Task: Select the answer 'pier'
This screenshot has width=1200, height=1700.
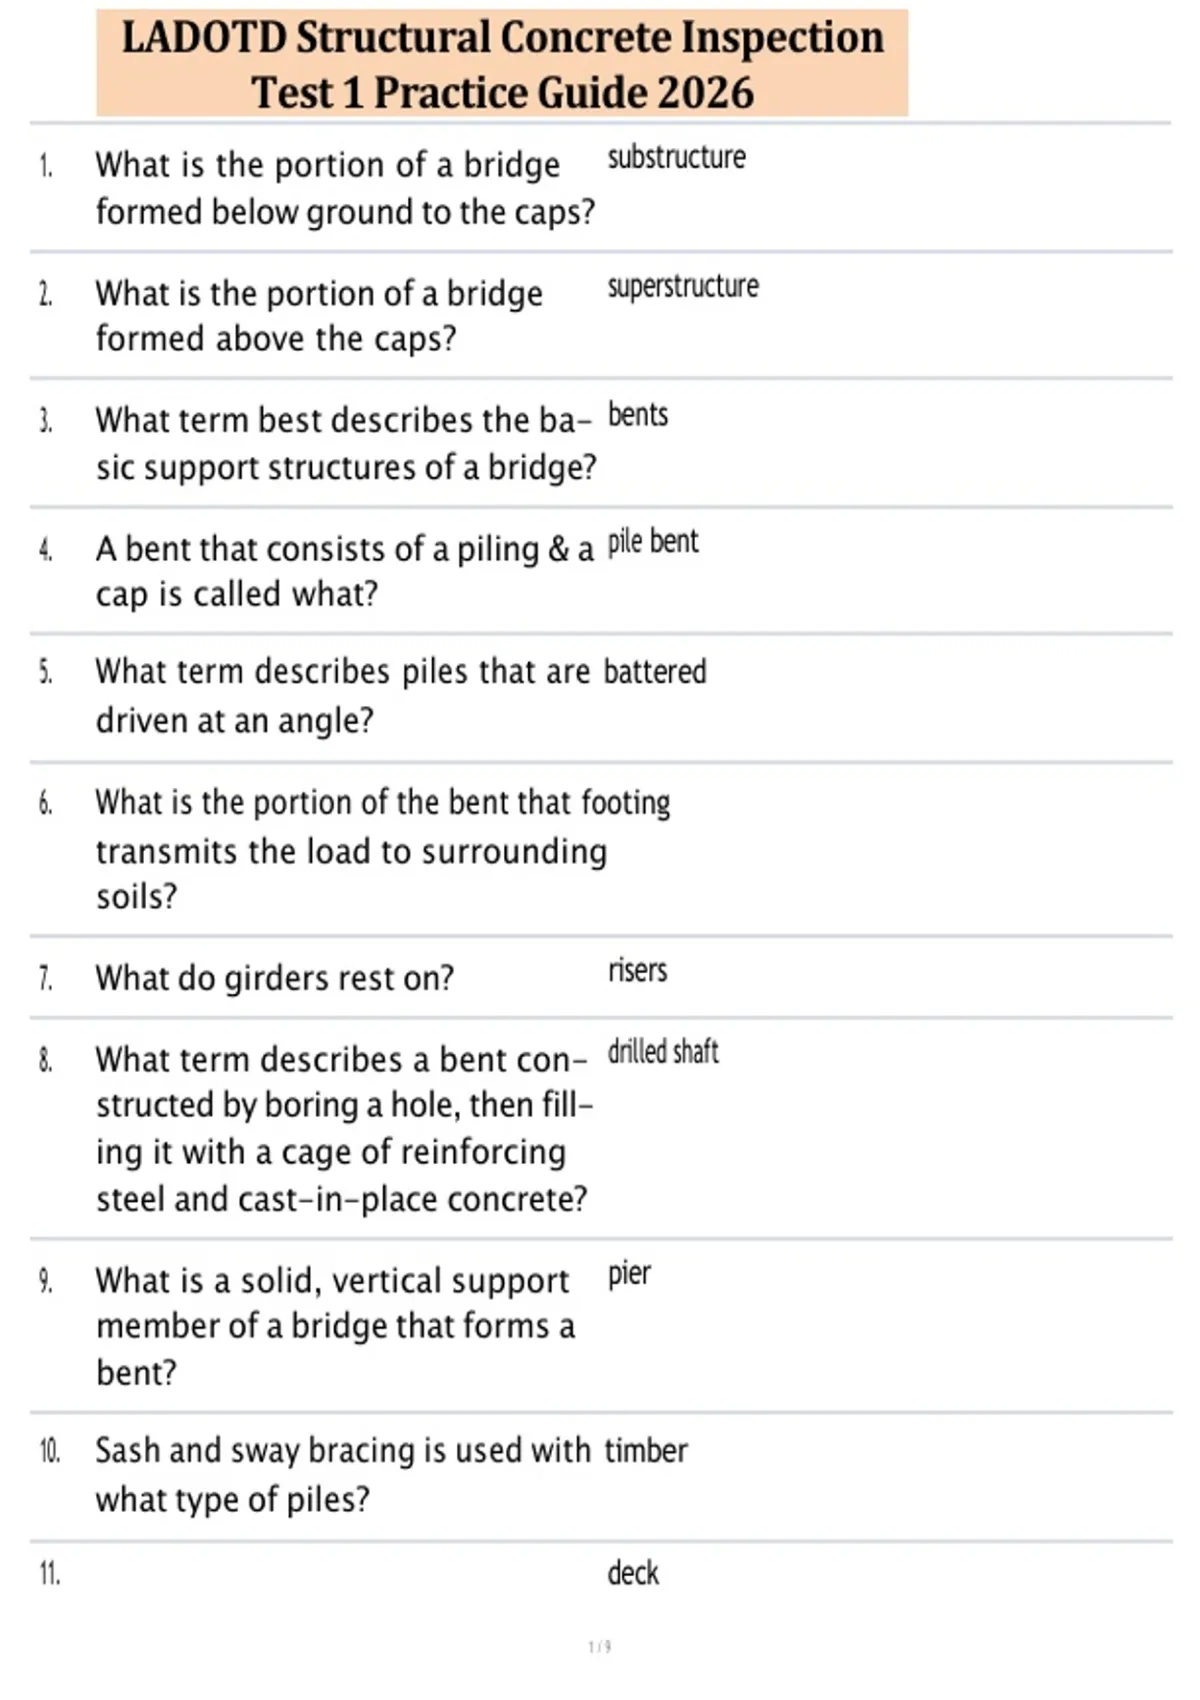Action: [x=629, y=1274]
